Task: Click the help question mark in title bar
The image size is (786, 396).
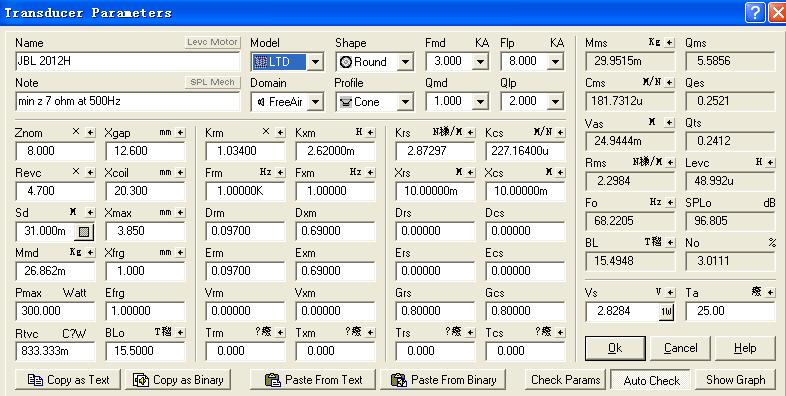Action: [x=754, y=12]
